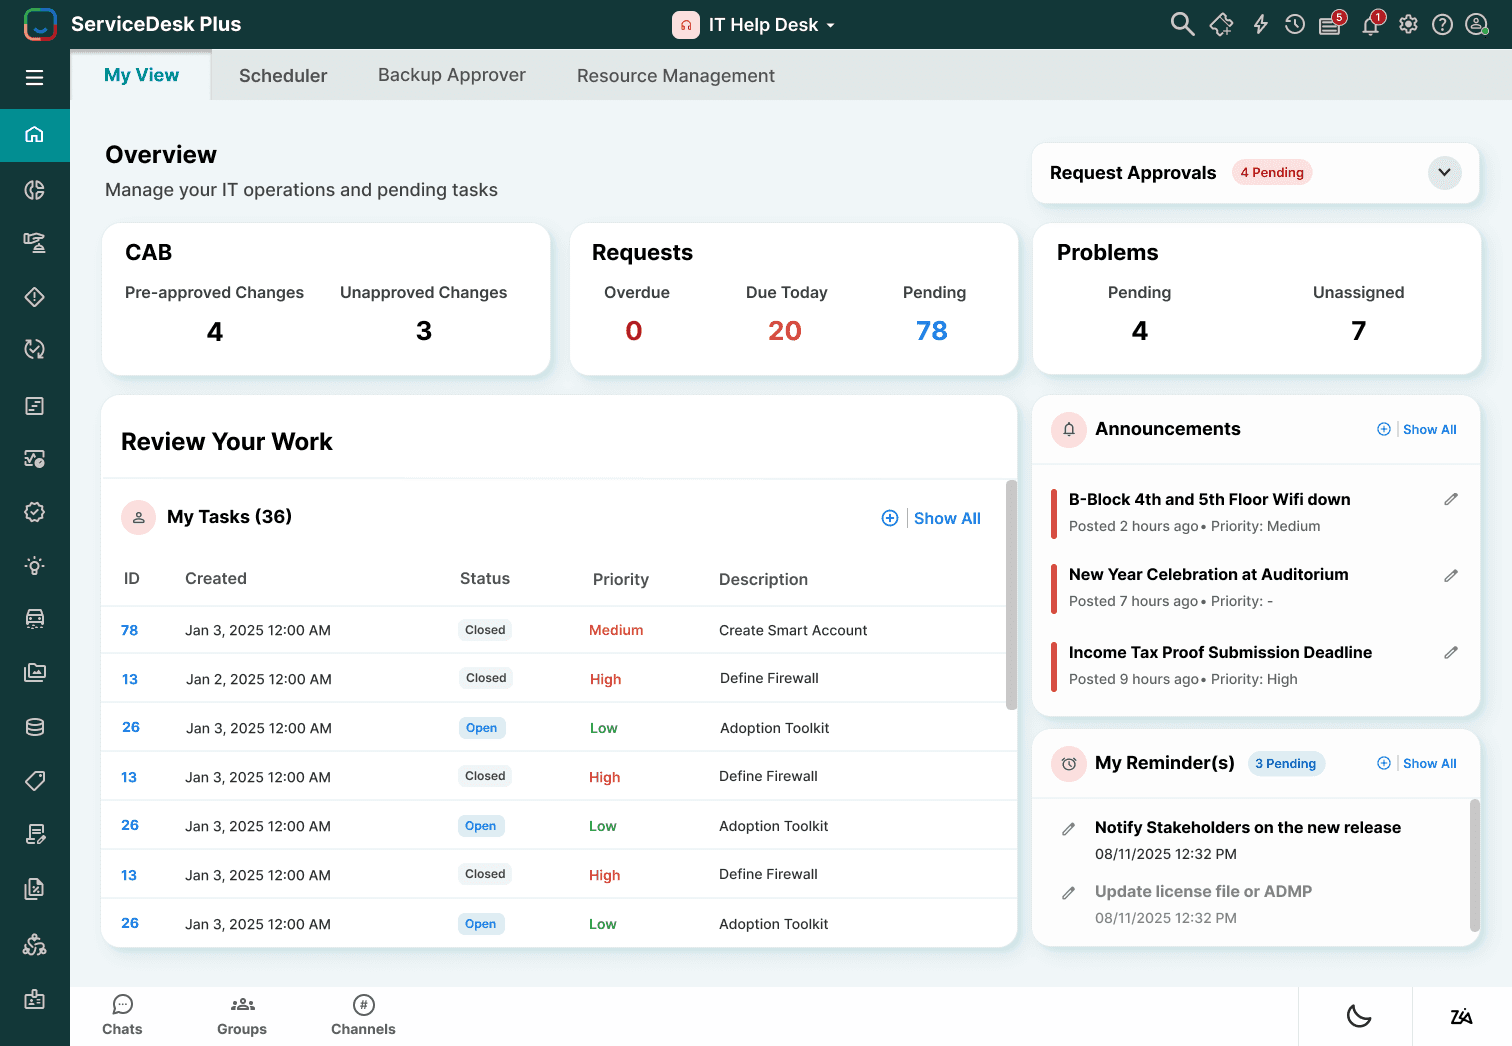Click the Jan 2, 2025 12:00 AM cell
This screenshot has width=1512, height=1046.
259,679
